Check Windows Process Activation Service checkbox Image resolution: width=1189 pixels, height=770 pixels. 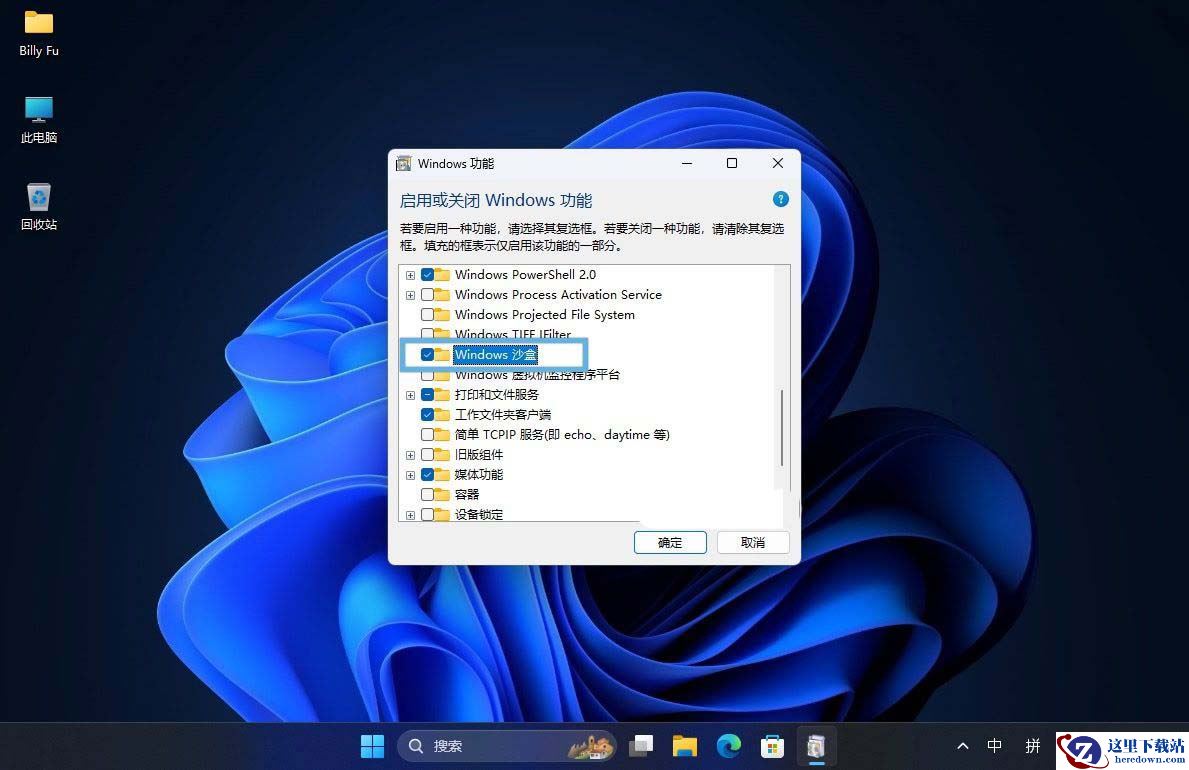click(x=428, y=294)
